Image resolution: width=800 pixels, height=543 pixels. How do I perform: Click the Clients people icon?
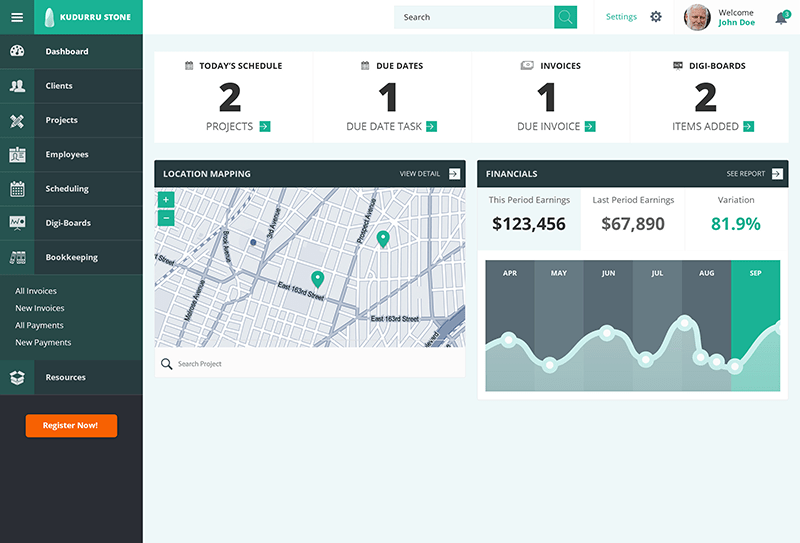[17, 86]
